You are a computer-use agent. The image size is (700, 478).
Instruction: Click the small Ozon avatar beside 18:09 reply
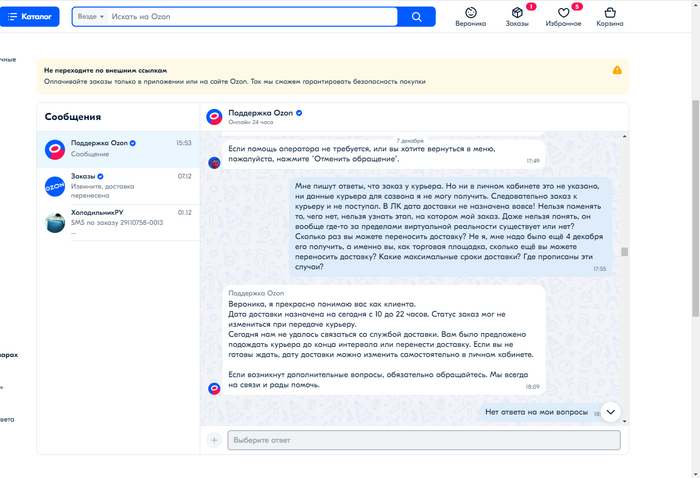[214, 388]
